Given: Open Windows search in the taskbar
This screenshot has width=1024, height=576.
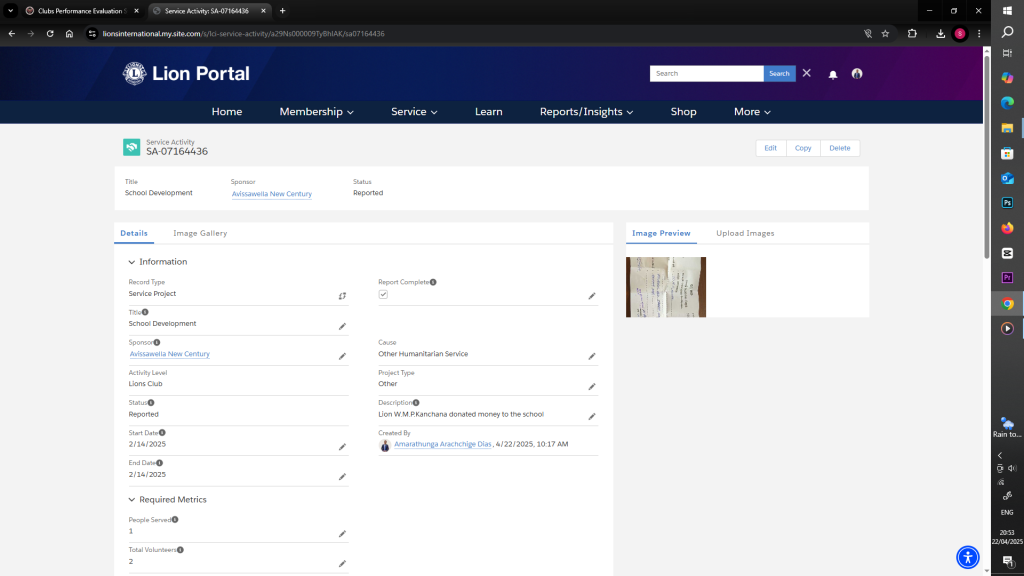Looking at the screenshot, I should pyautogui.click(x=1007, y=31).
